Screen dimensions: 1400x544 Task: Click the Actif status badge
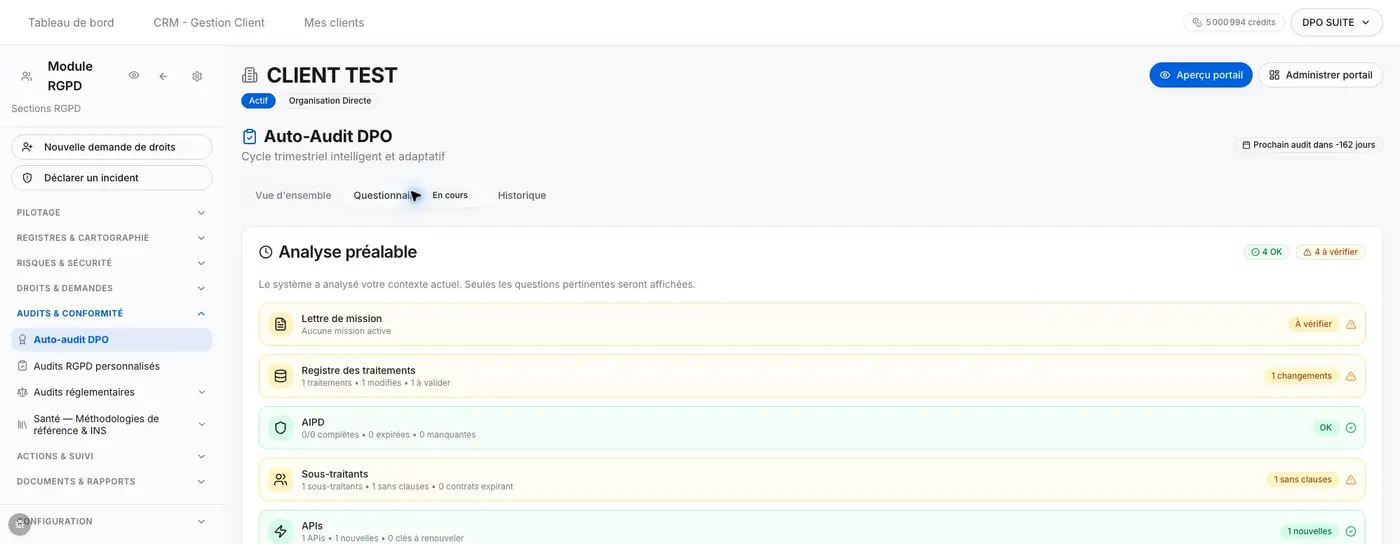point(258,101)
